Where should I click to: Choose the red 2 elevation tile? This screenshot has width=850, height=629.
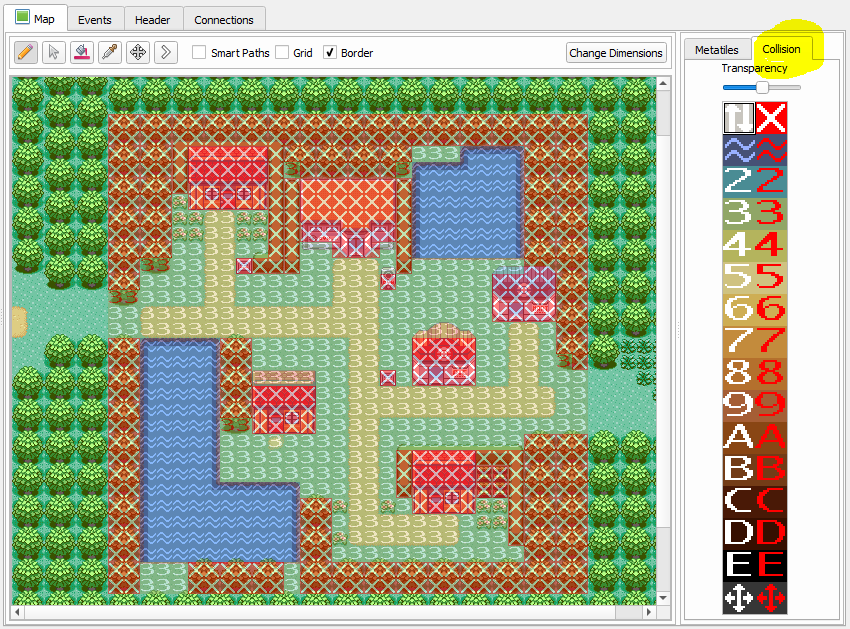771,181
